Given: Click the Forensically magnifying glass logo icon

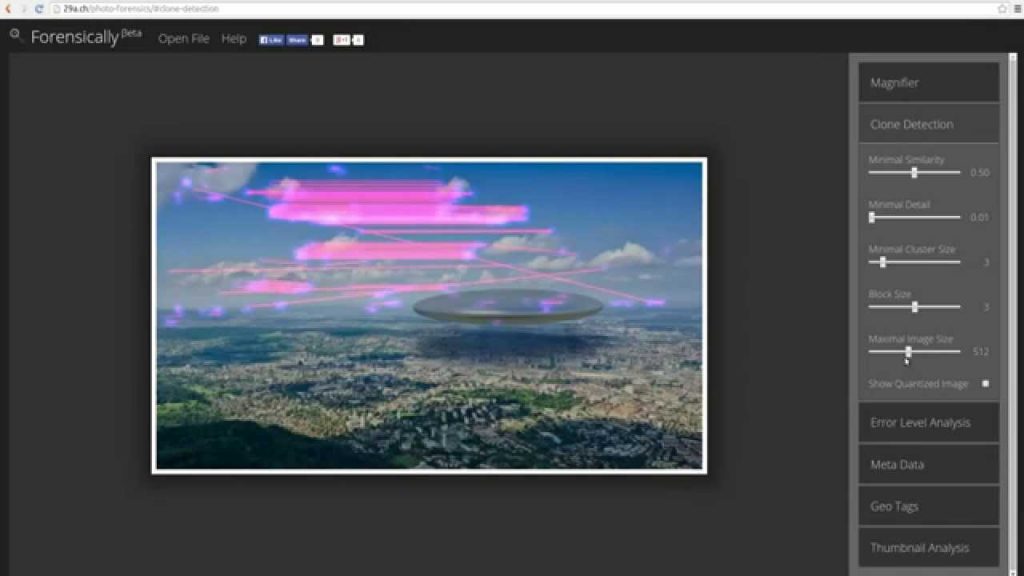Looking at the screenshot, I should [x=15, y=34].
